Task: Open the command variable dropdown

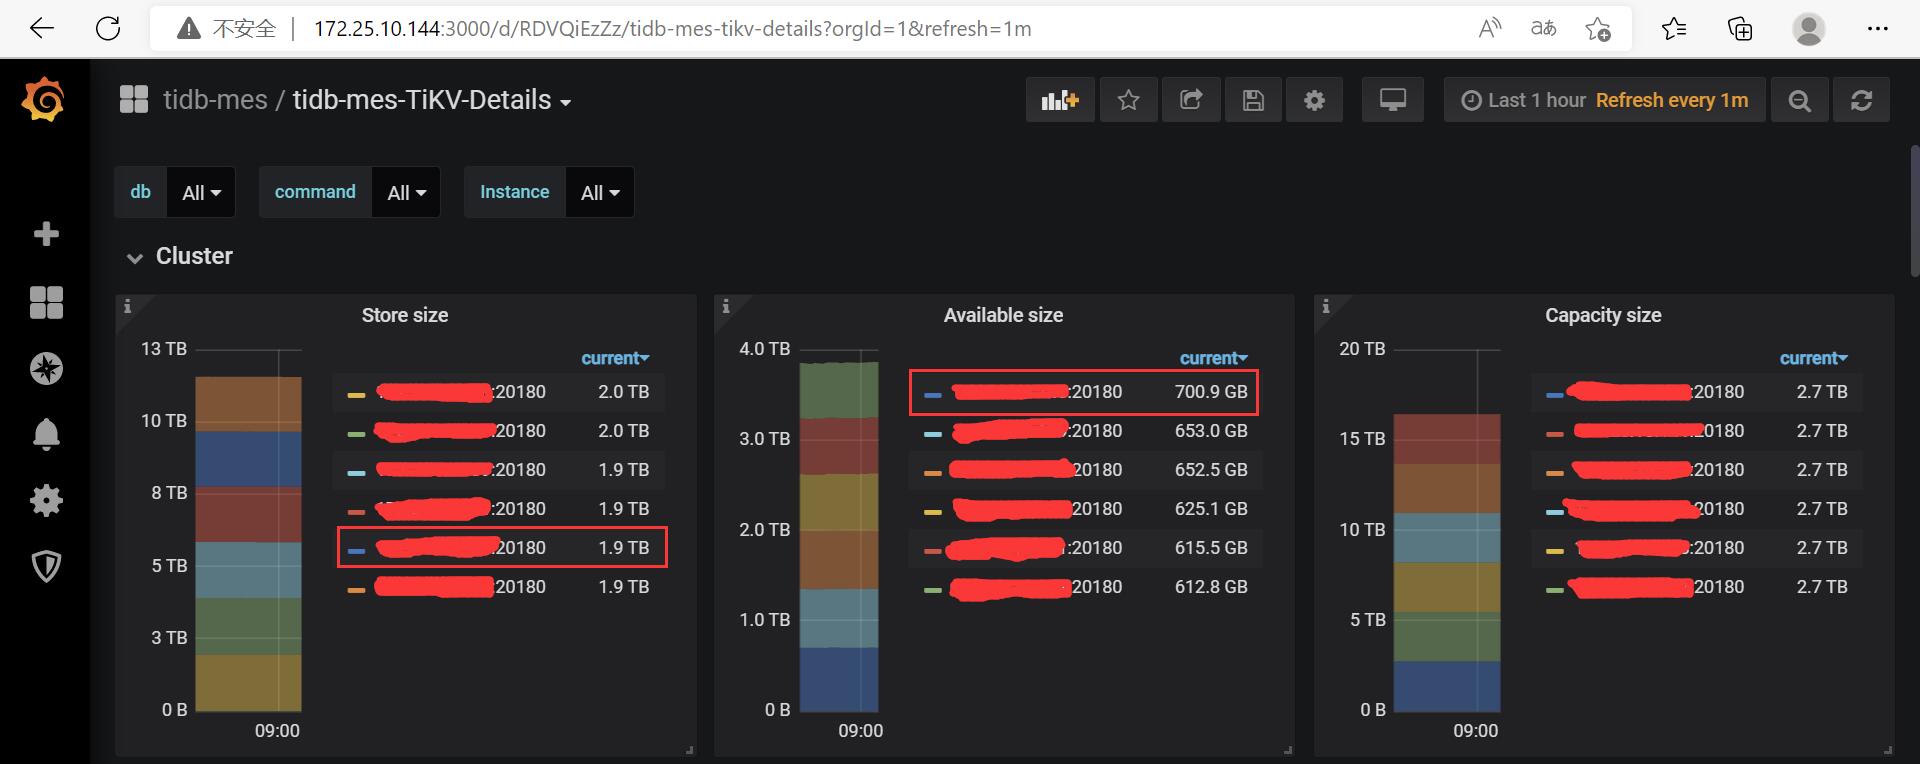Action: coord(406,192)
